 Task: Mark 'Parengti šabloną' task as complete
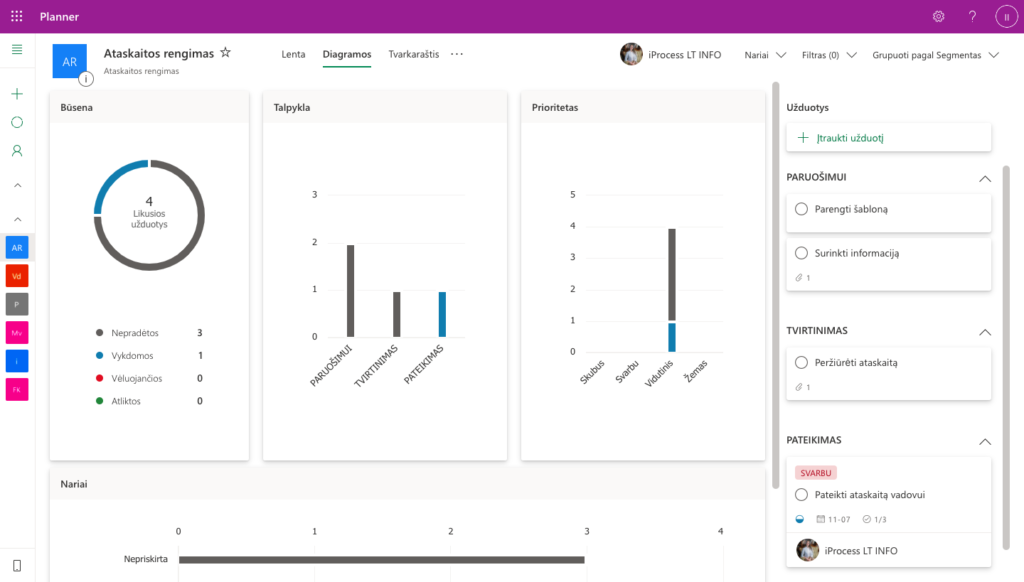[x=801, y=209]
